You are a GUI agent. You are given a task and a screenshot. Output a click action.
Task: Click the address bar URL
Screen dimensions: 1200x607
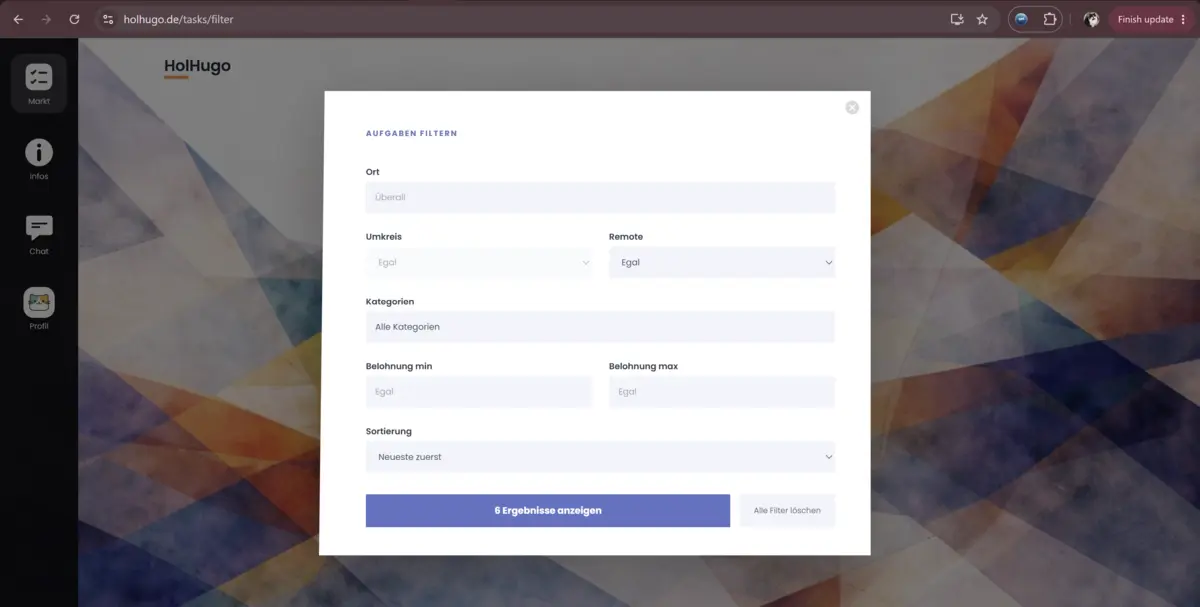[x=180, y=19]
